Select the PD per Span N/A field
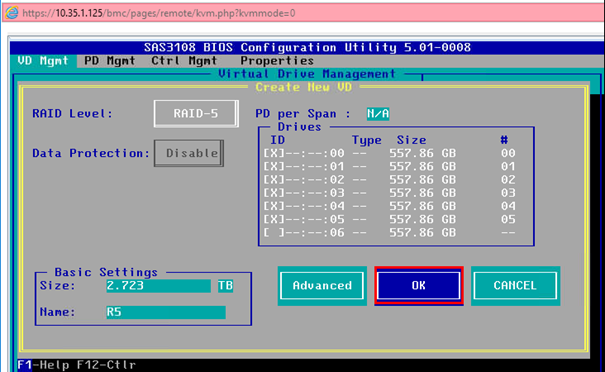Image resolution: width=605 pixels, height=372 pixels. [x=378, y=113]
